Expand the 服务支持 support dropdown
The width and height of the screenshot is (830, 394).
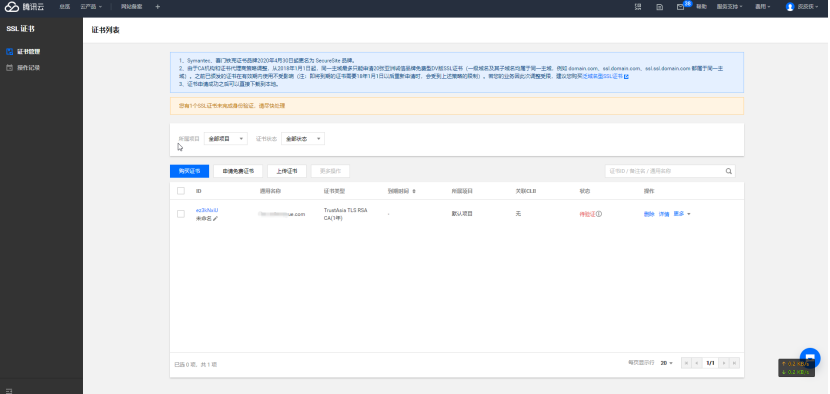tap(729, 7)
